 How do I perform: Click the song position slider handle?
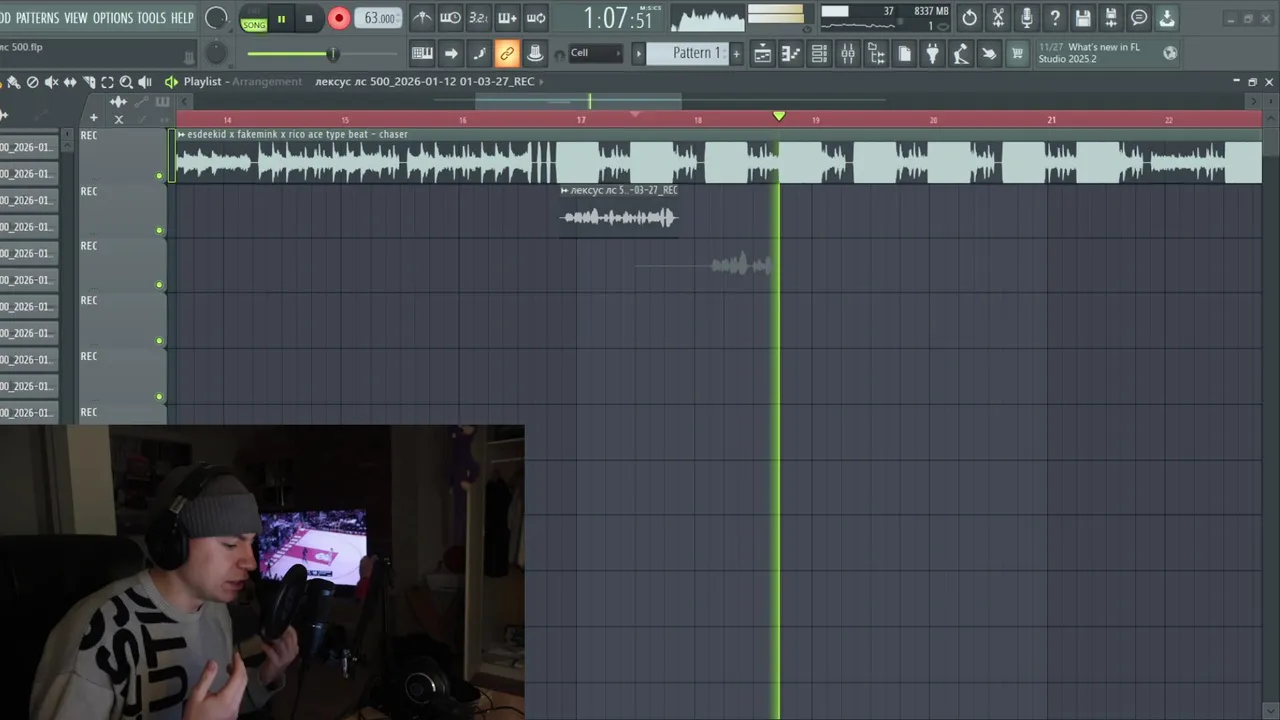point(333,54)
